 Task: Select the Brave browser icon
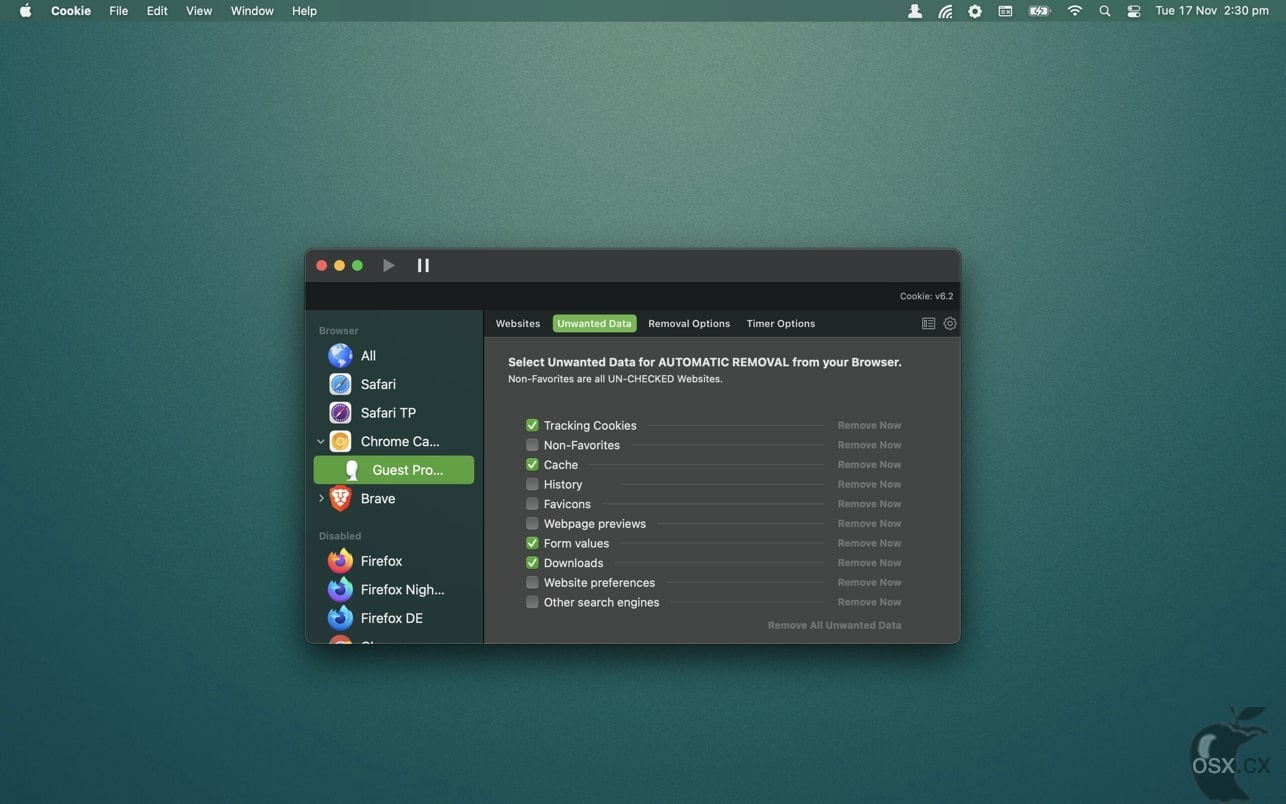pos(340,498)
